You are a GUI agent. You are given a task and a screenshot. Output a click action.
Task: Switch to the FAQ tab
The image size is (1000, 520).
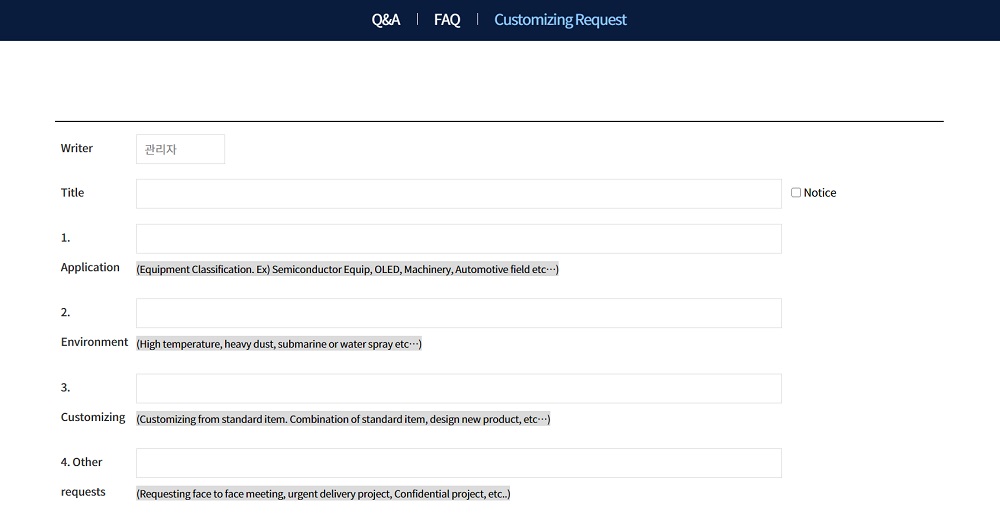pos(447,20)
